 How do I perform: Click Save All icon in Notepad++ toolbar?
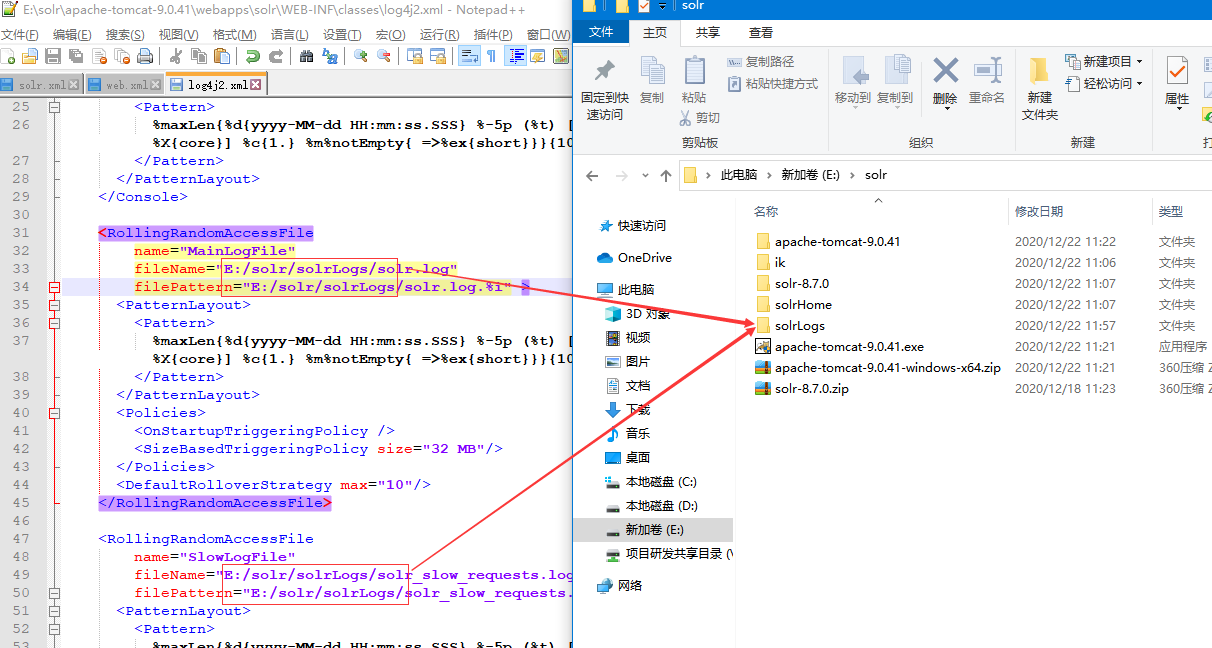[76, 56]
